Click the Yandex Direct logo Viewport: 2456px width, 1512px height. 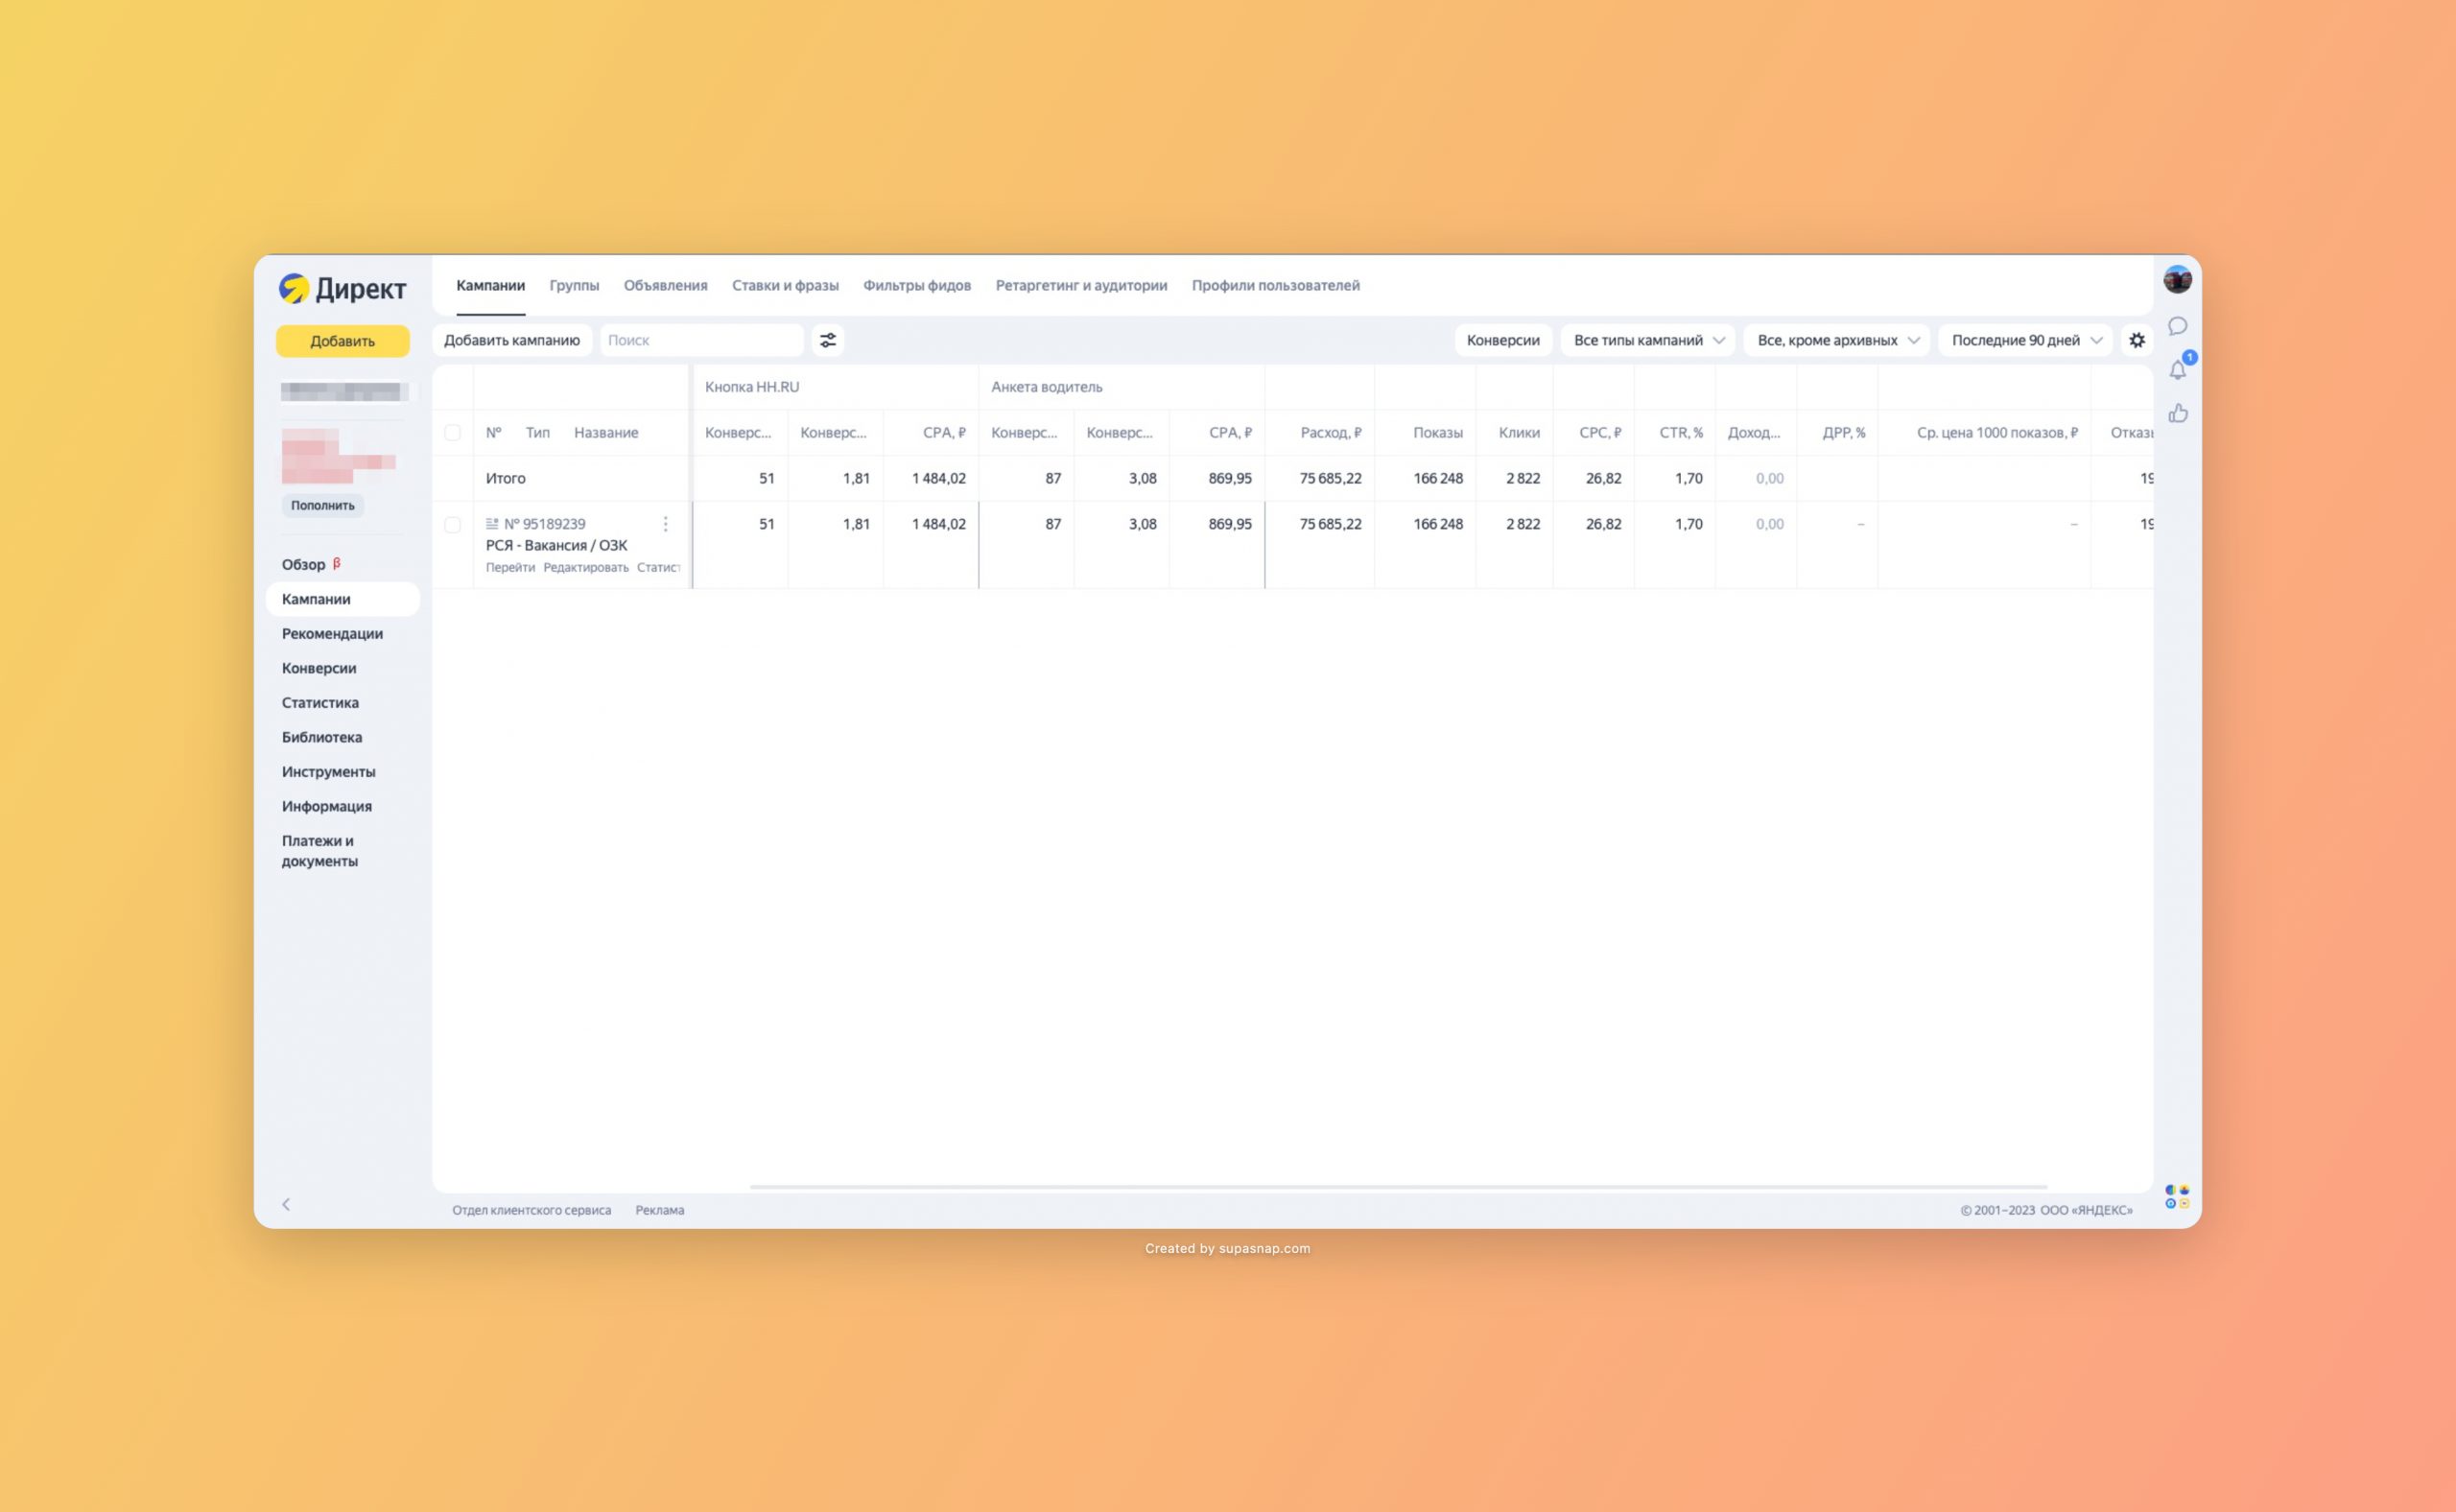342,288
